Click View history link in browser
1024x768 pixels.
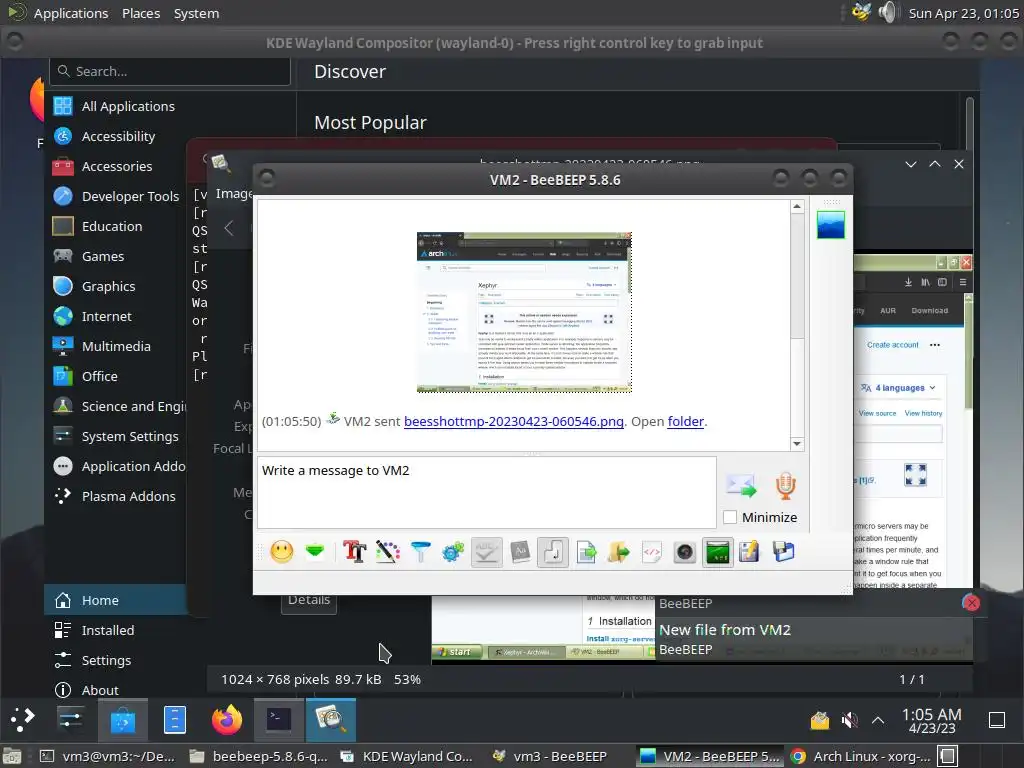coord(923,413)
